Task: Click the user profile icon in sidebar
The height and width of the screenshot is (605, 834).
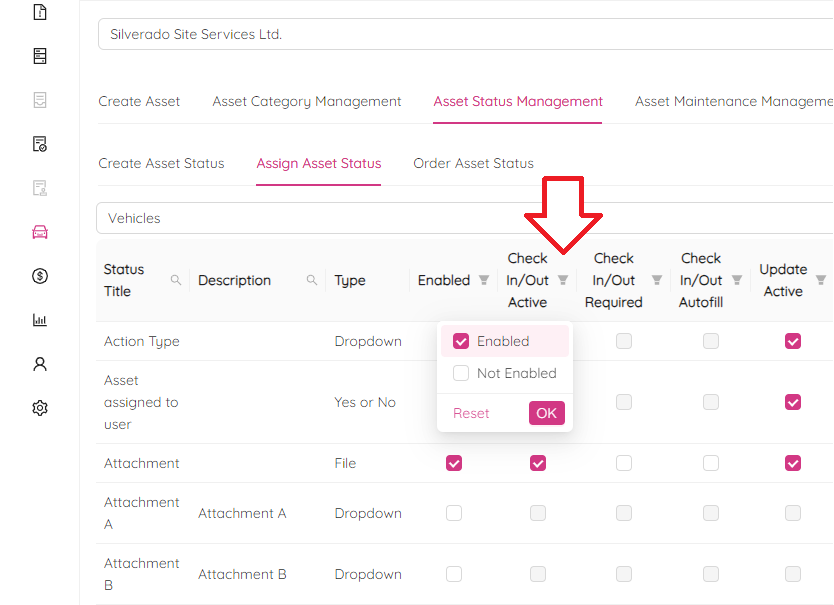Action: 40,364
